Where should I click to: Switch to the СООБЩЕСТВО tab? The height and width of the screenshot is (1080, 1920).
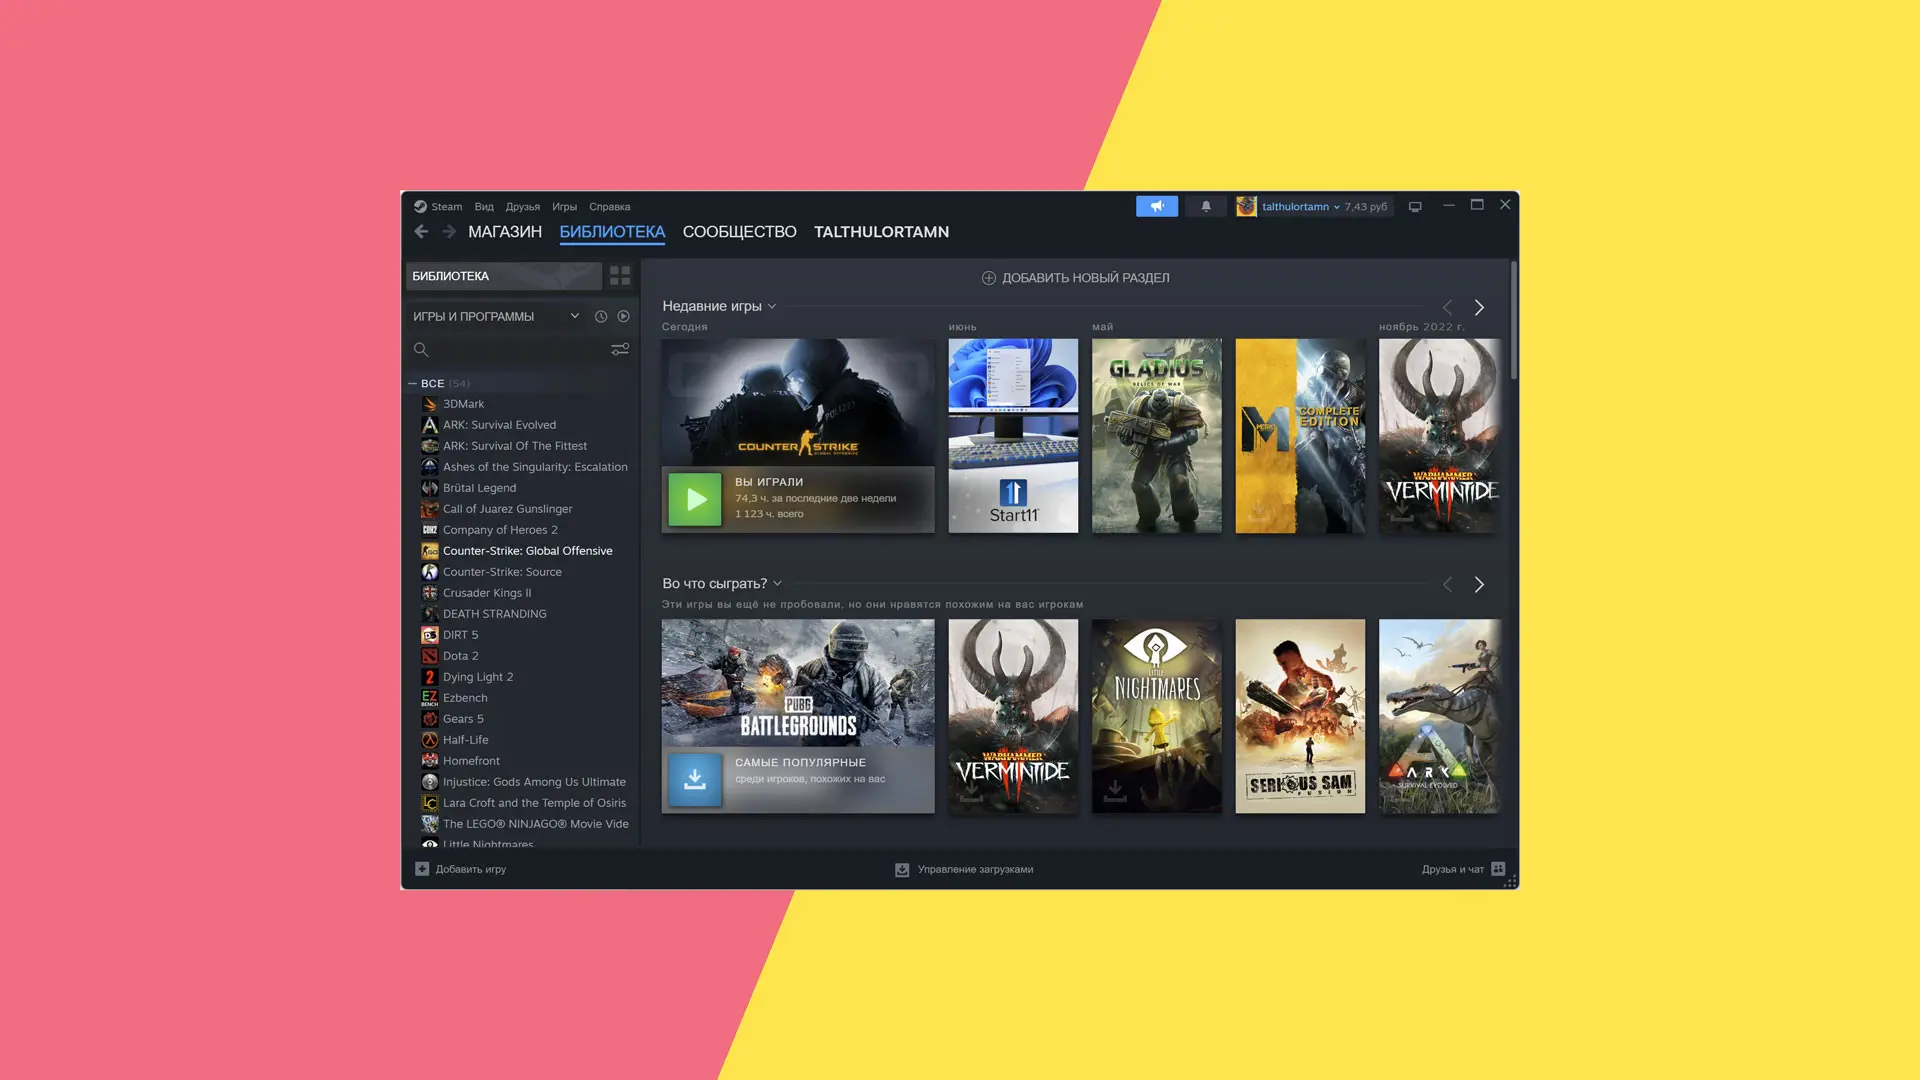pyautogui.click(x=739, y=232)
